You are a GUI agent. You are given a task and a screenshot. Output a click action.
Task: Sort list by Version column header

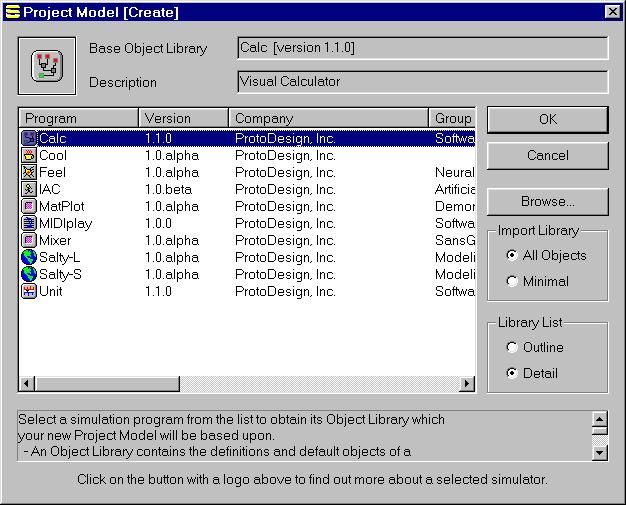183,119
